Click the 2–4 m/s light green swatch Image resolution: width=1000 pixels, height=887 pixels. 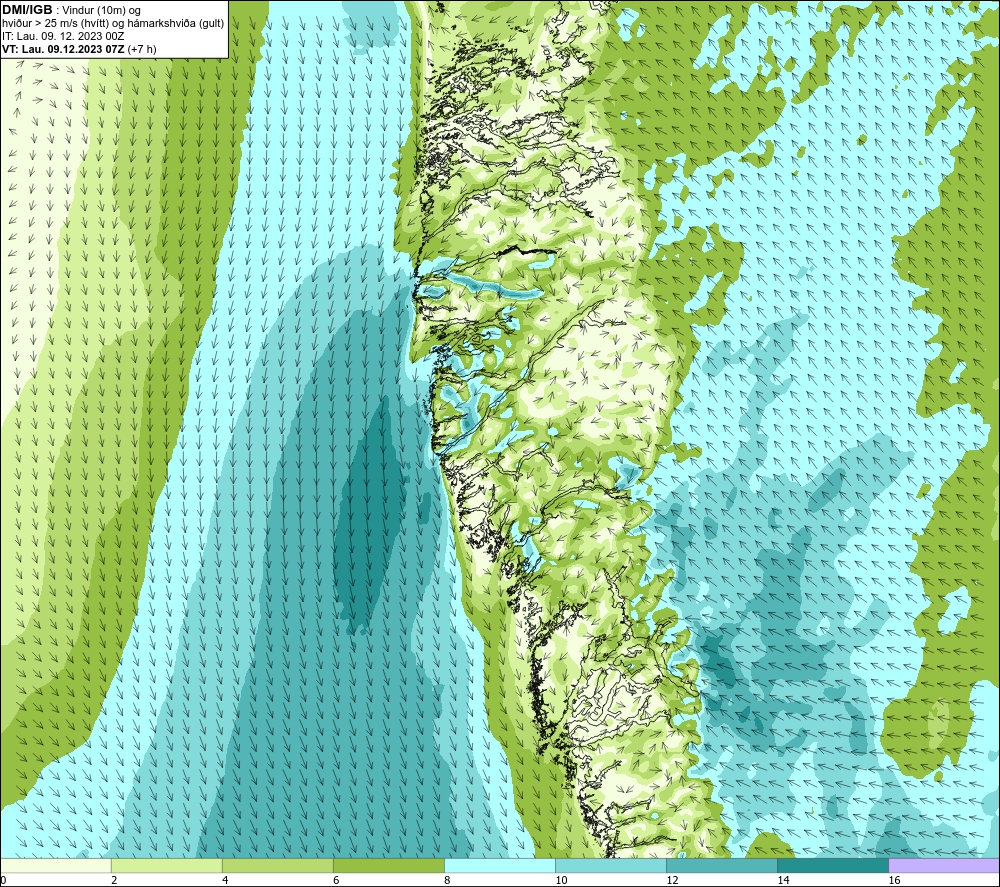point(167,865)
